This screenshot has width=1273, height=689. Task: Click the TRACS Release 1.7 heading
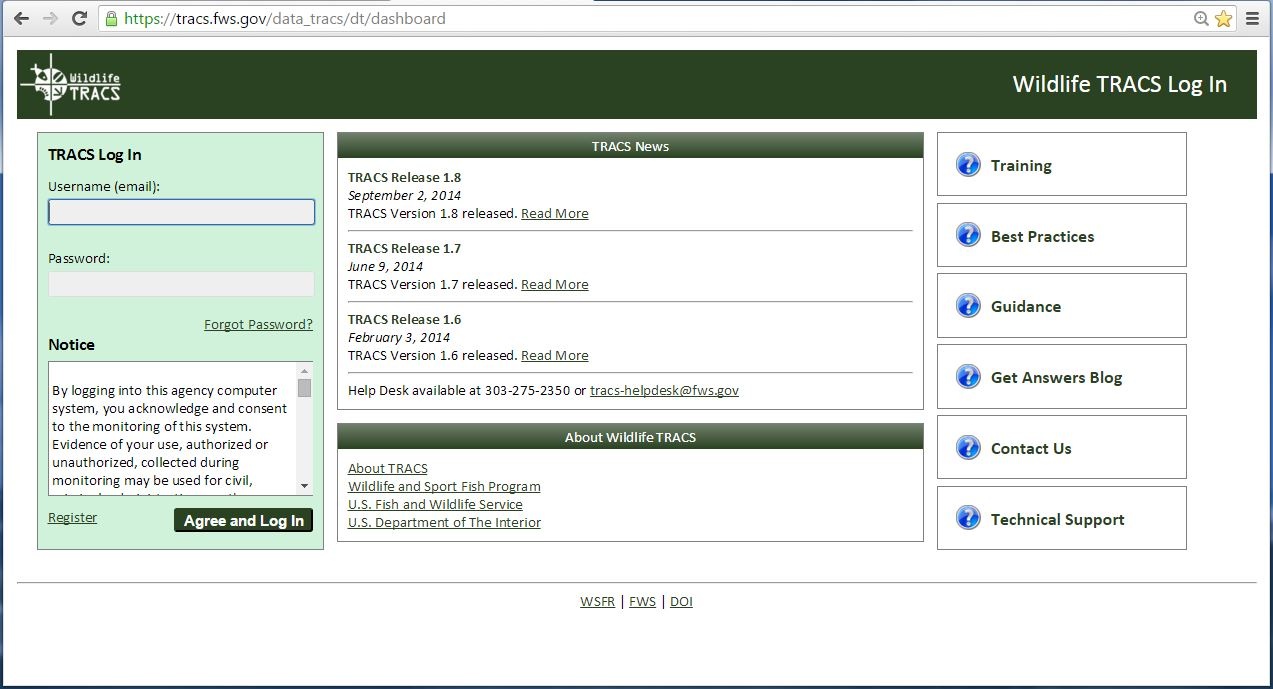404,248
